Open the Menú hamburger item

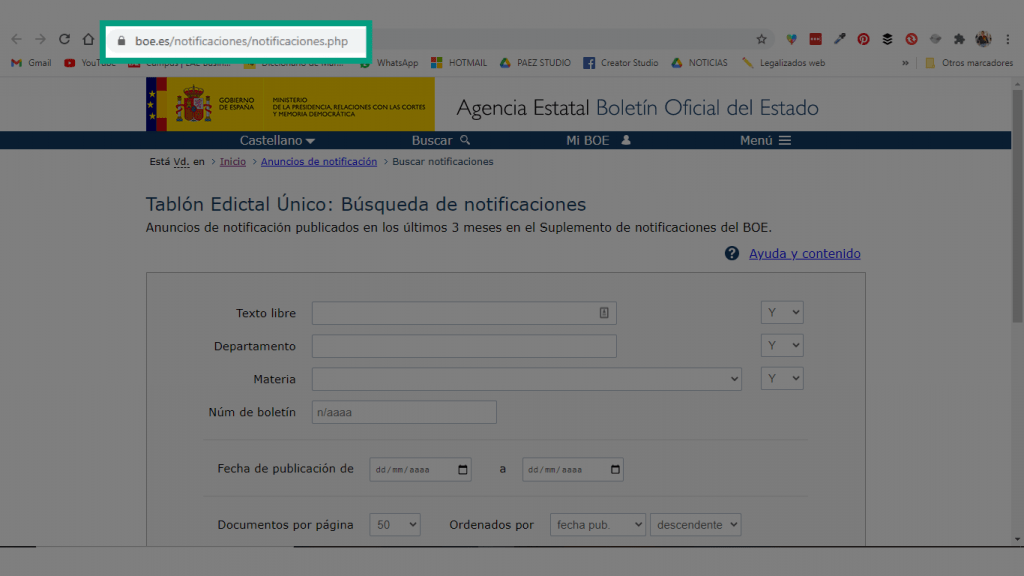point(765,140)
